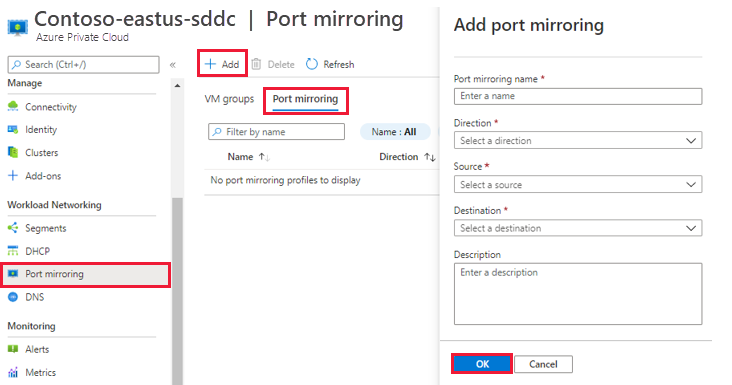Sort by Direction column arrows
The image size is (732, 385).
(x=430, y=157)
